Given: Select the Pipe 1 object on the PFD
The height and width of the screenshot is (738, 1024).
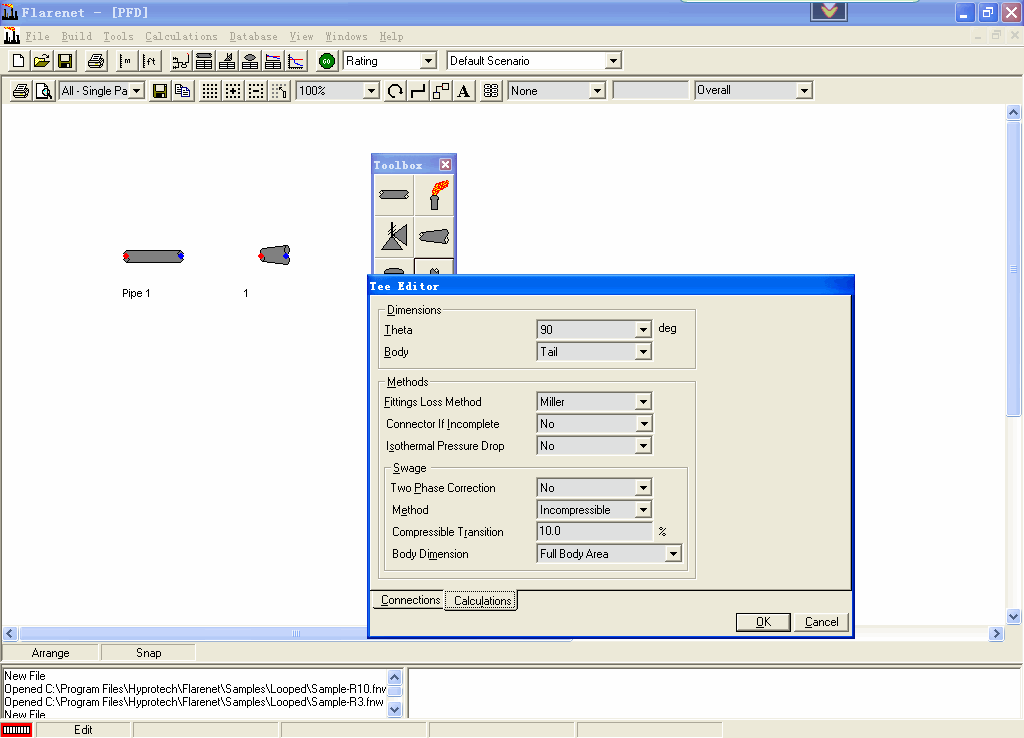Looking at the screenshot, I should (153, 256).
